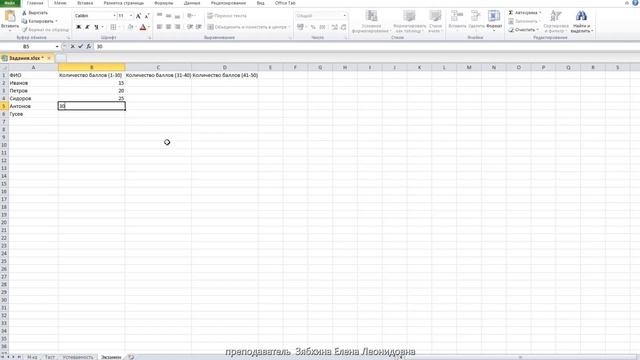Toggle italic formatting (К)
Screen dimensions: 640x360
click(87, 27)
